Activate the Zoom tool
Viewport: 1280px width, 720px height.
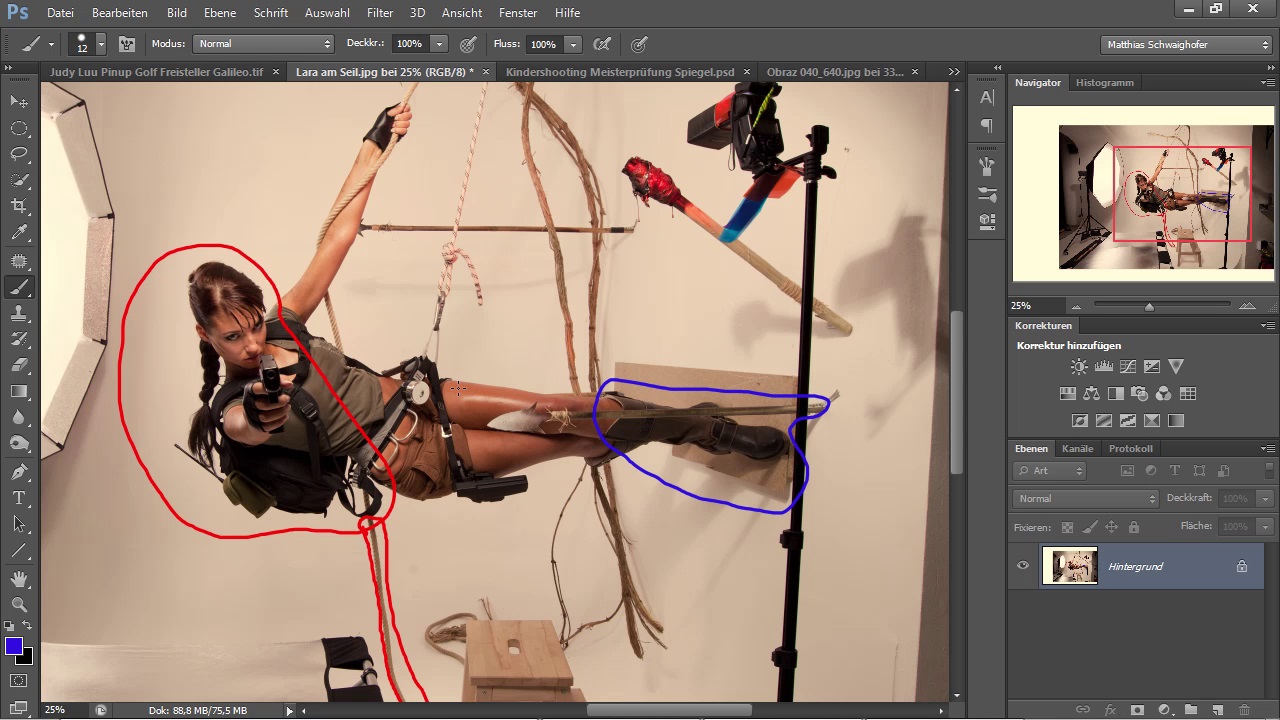[x=19, y=604]
